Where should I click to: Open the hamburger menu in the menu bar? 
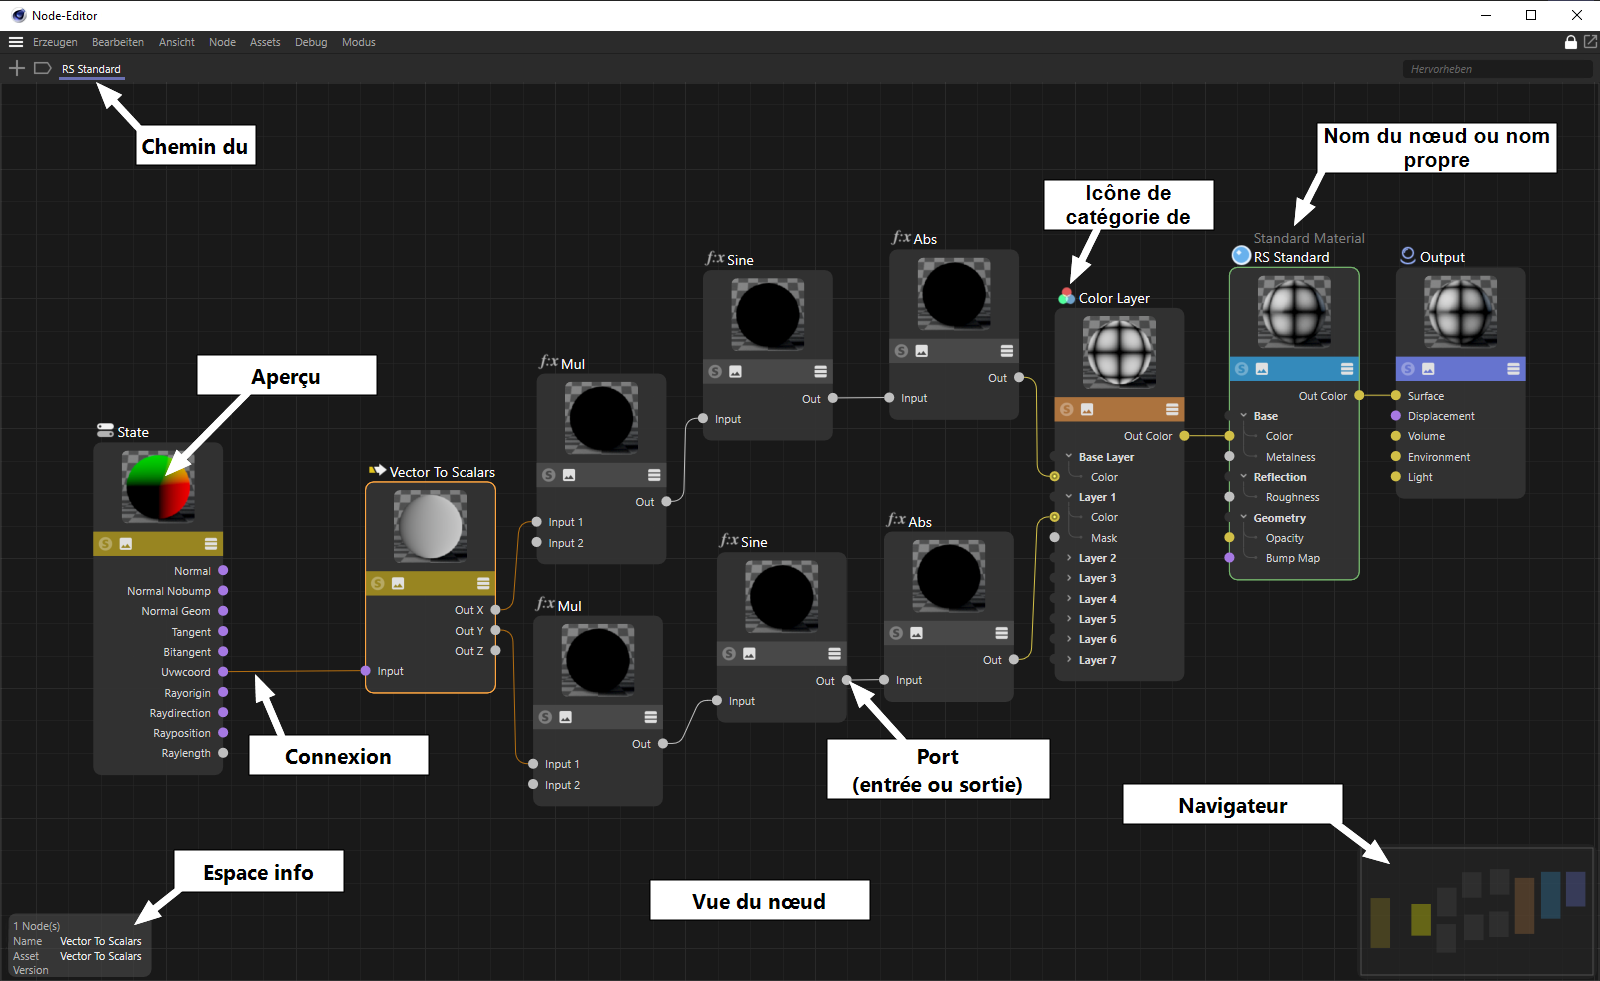coord(16,42)
